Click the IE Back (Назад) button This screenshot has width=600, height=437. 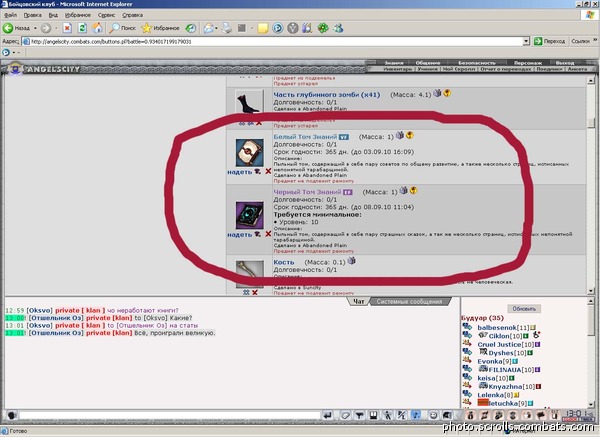tap(16, 28)
